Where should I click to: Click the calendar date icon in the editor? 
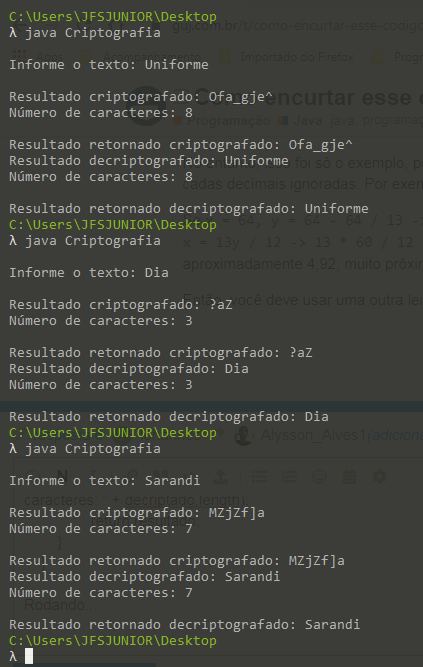point(349,476)
